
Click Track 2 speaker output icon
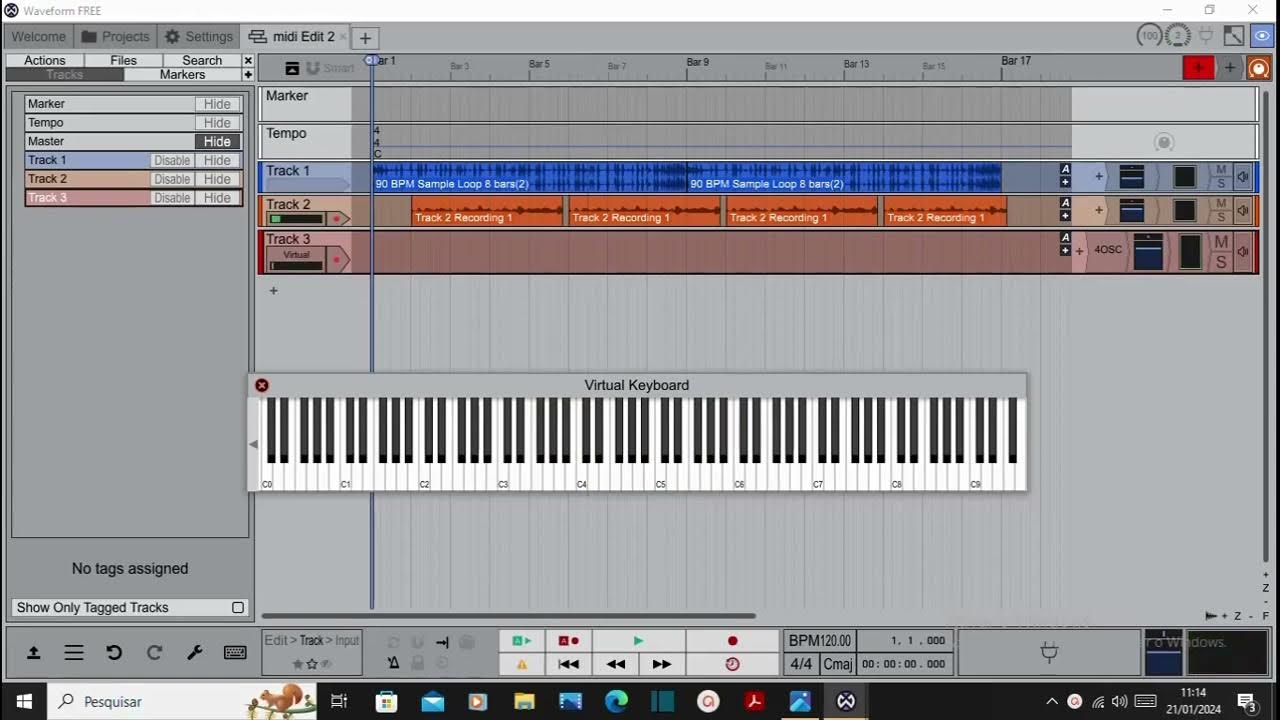coord(1243,210)
